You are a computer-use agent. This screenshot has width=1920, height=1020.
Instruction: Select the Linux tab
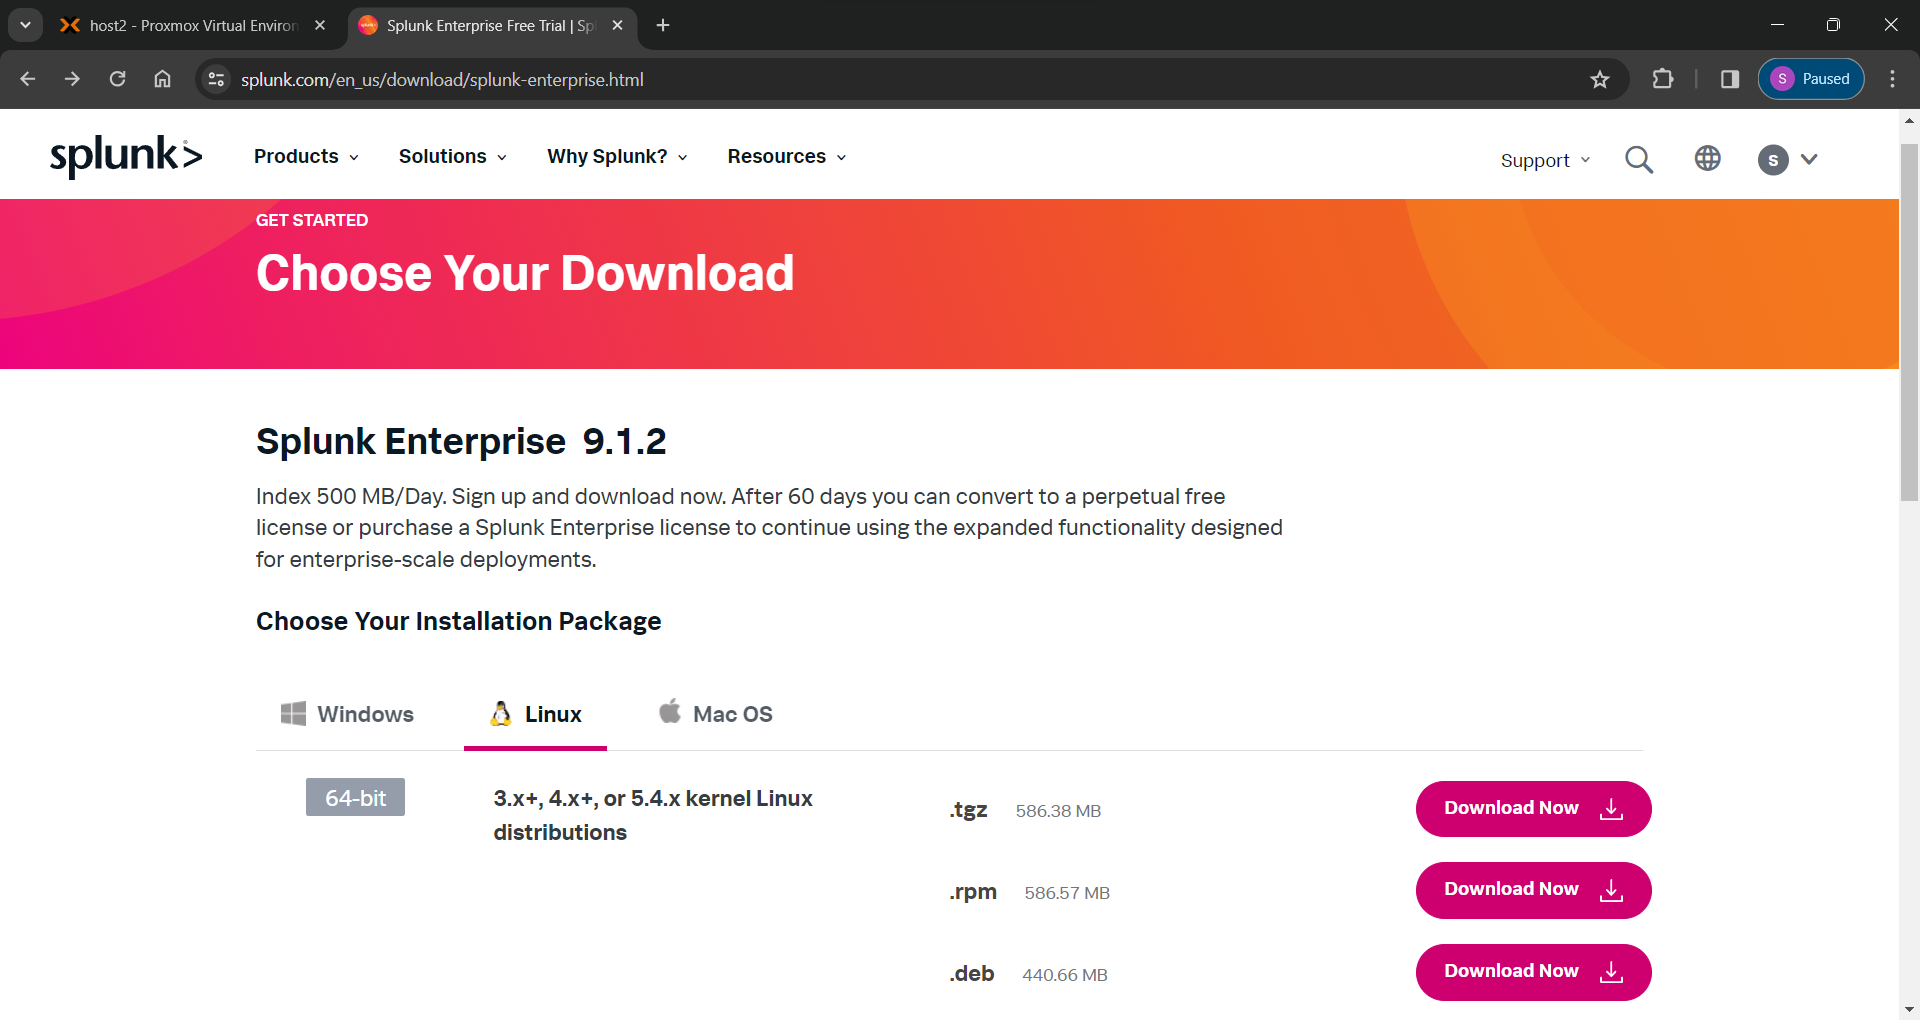click(x=536, y=714)
